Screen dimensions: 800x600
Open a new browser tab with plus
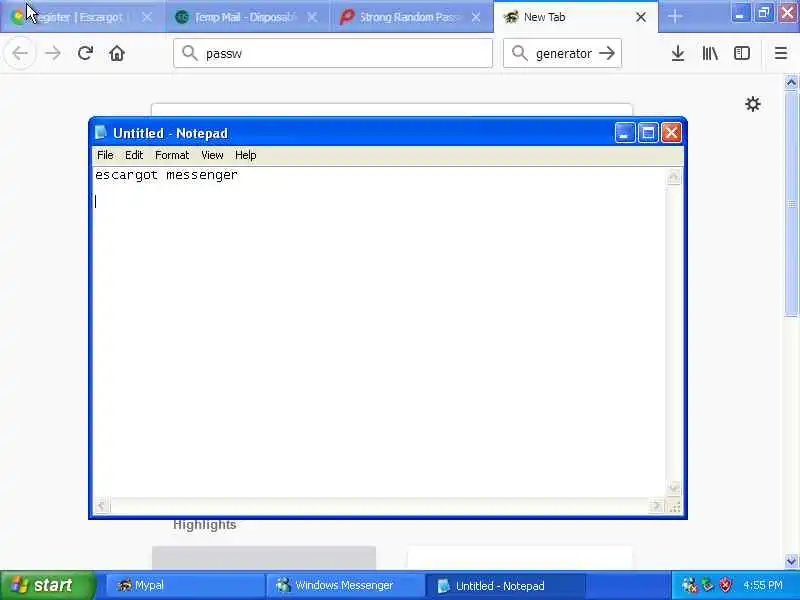[674, 17]
